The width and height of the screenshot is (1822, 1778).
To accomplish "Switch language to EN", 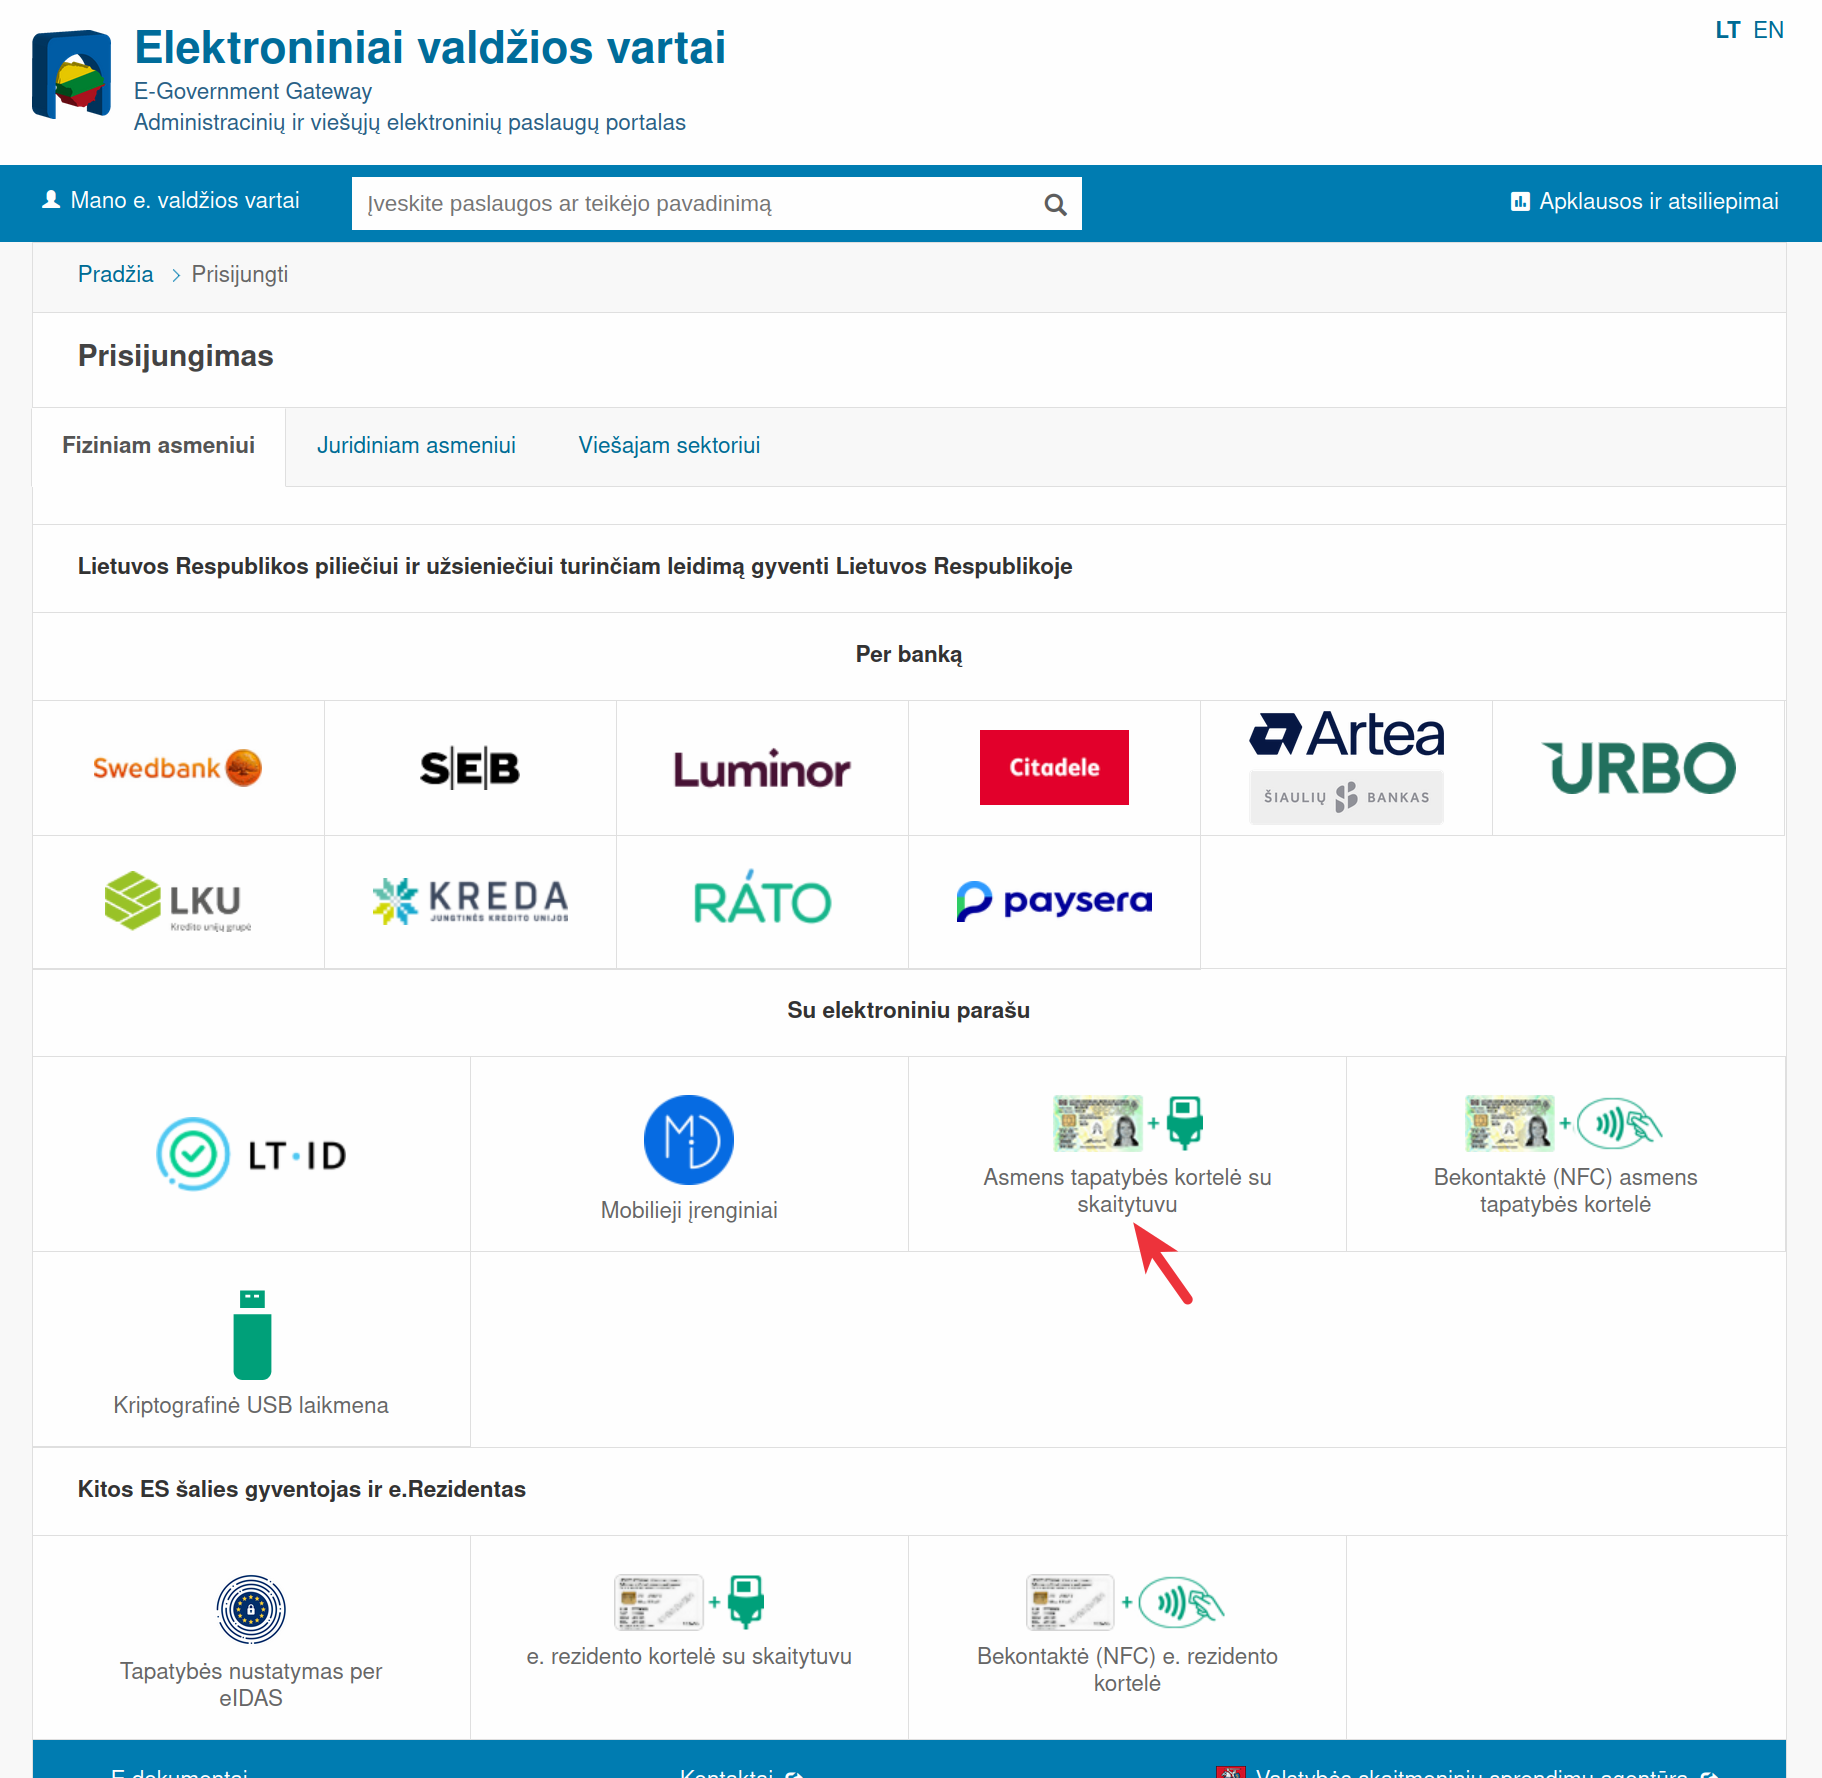I will pos(1768,30).
